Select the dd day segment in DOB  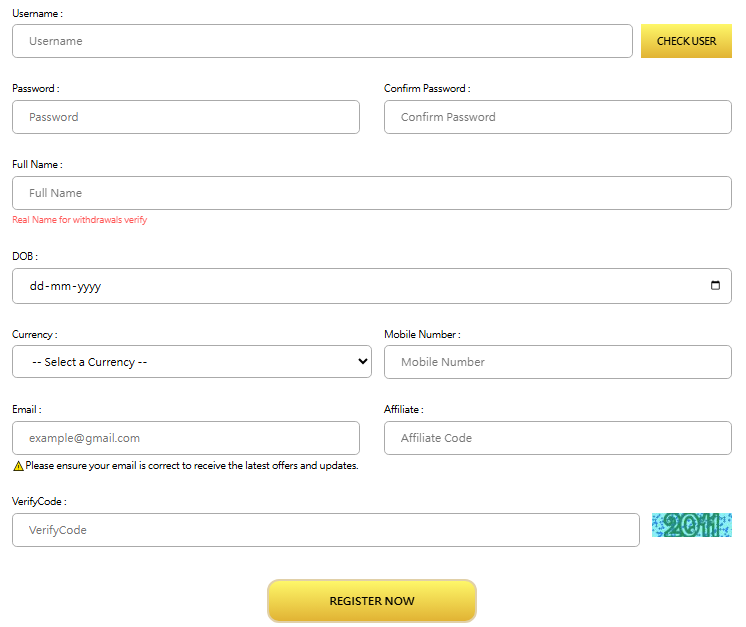click(37, 286)
